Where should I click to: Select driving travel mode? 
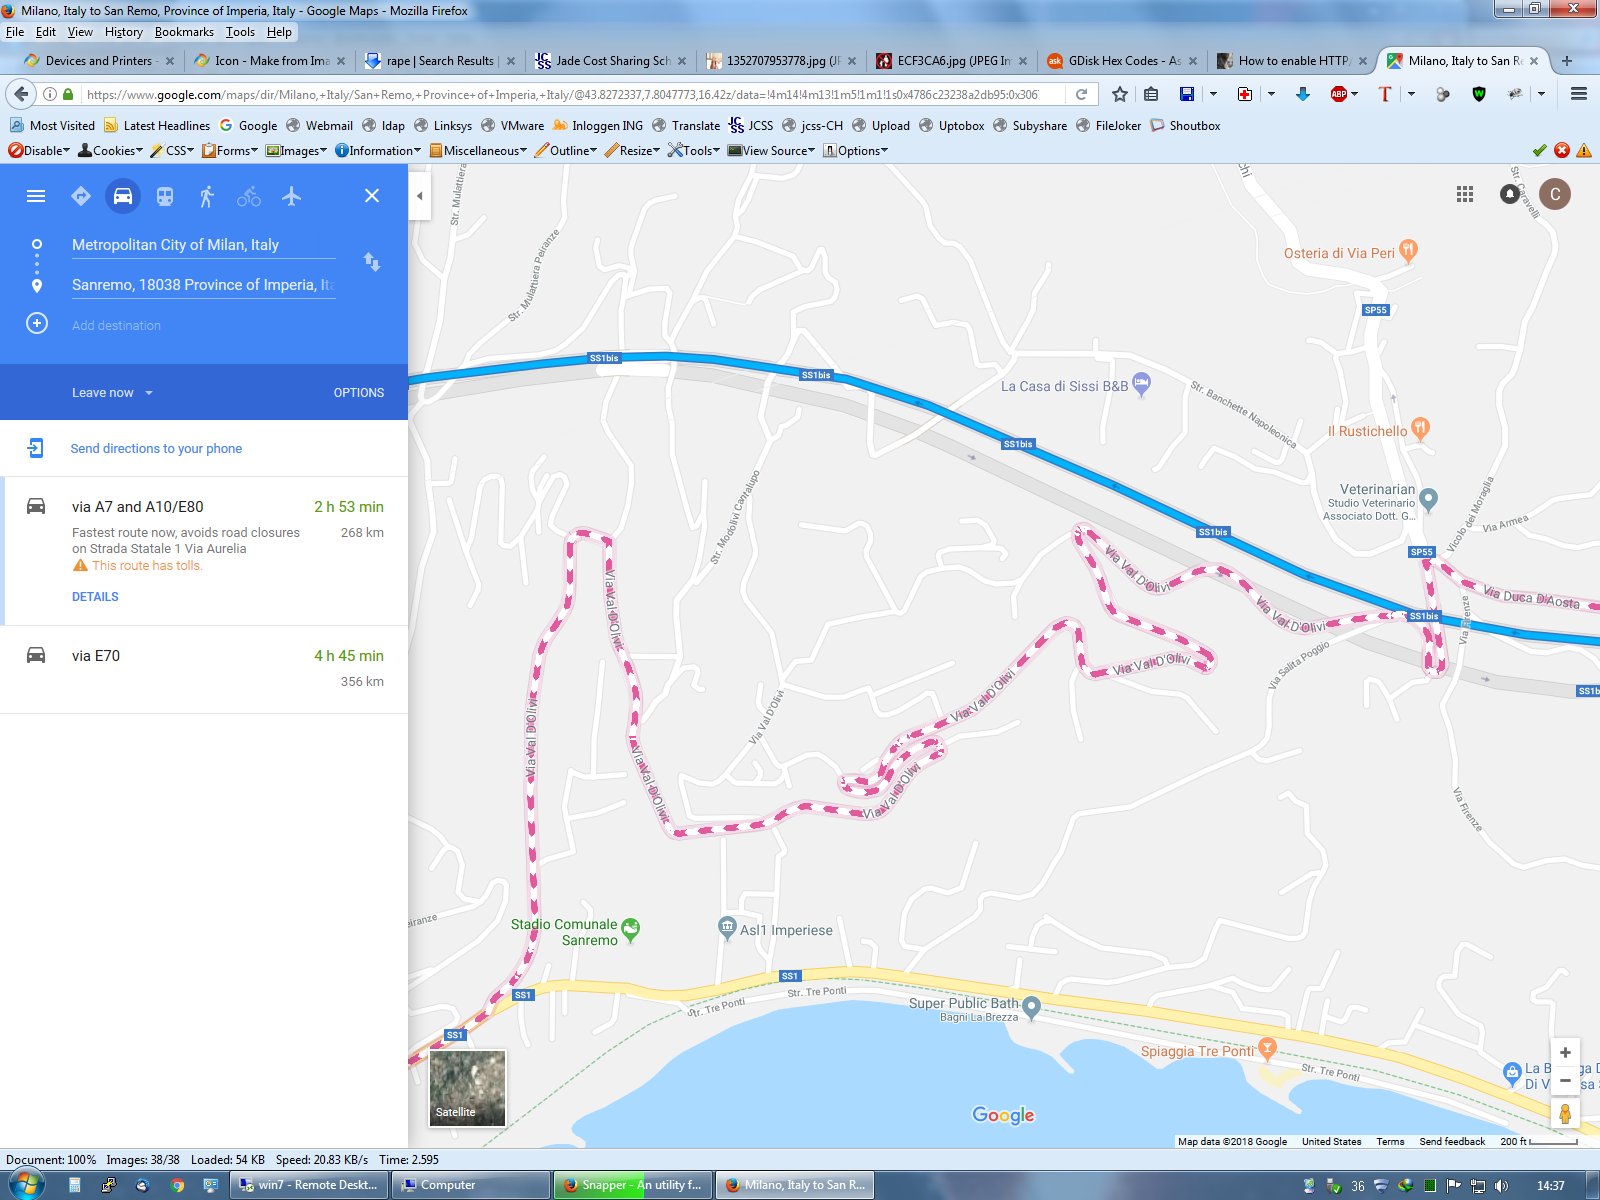[123, 196]
